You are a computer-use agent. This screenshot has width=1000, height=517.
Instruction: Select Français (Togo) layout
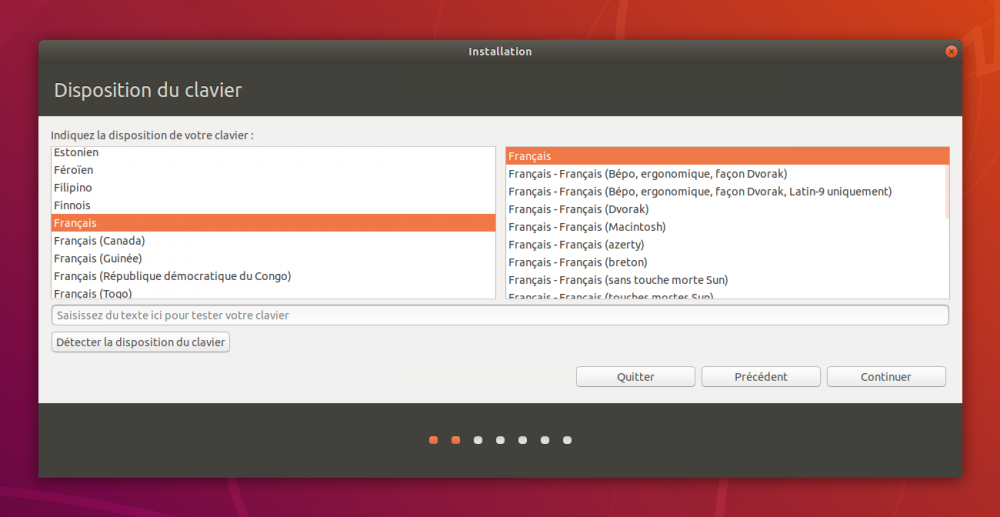pos(273,293)
